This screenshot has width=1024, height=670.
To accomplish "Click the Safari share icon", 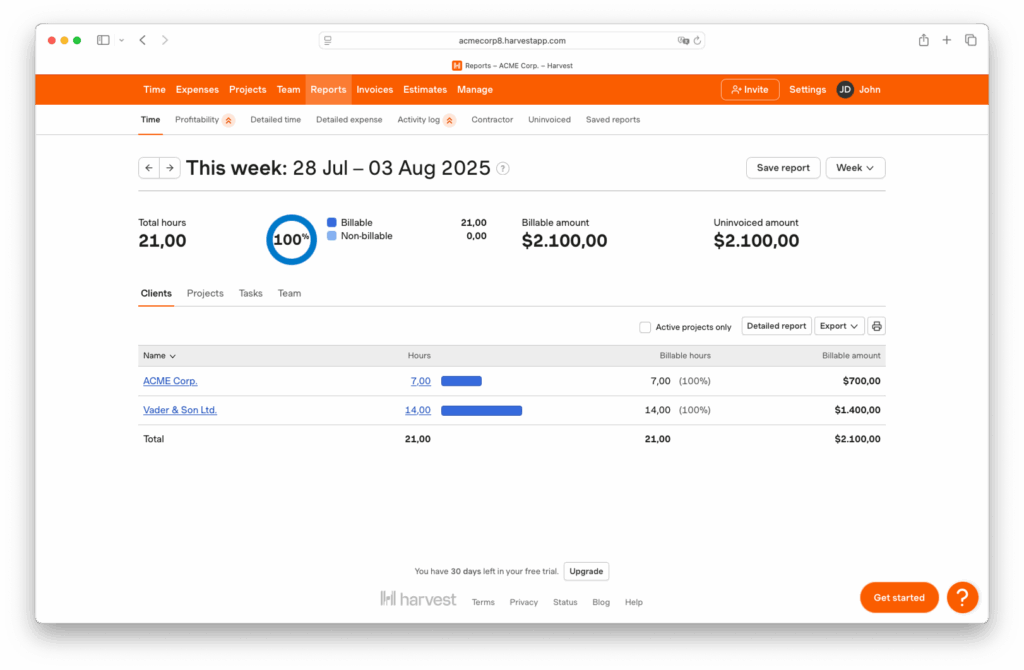I will click(x=923, y=40).
